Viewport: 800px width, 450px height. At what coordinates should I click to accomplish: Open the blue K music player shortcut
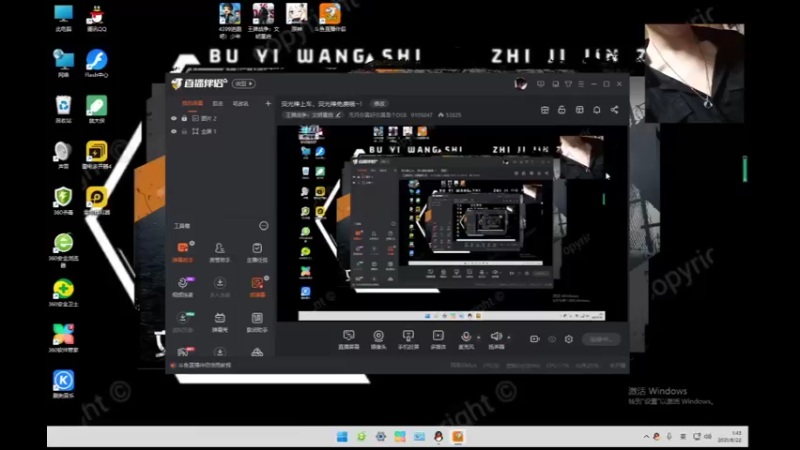pos(63,384)
